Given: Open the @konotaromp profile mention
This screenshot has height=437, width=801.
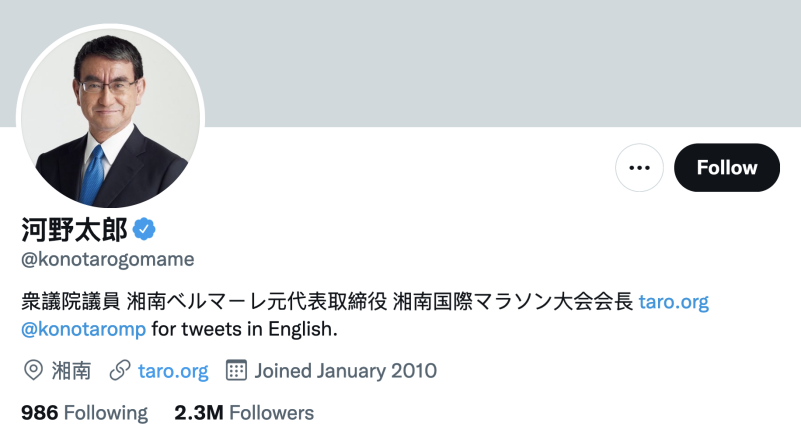Looking at the screenshot, I should click(84, 328).
